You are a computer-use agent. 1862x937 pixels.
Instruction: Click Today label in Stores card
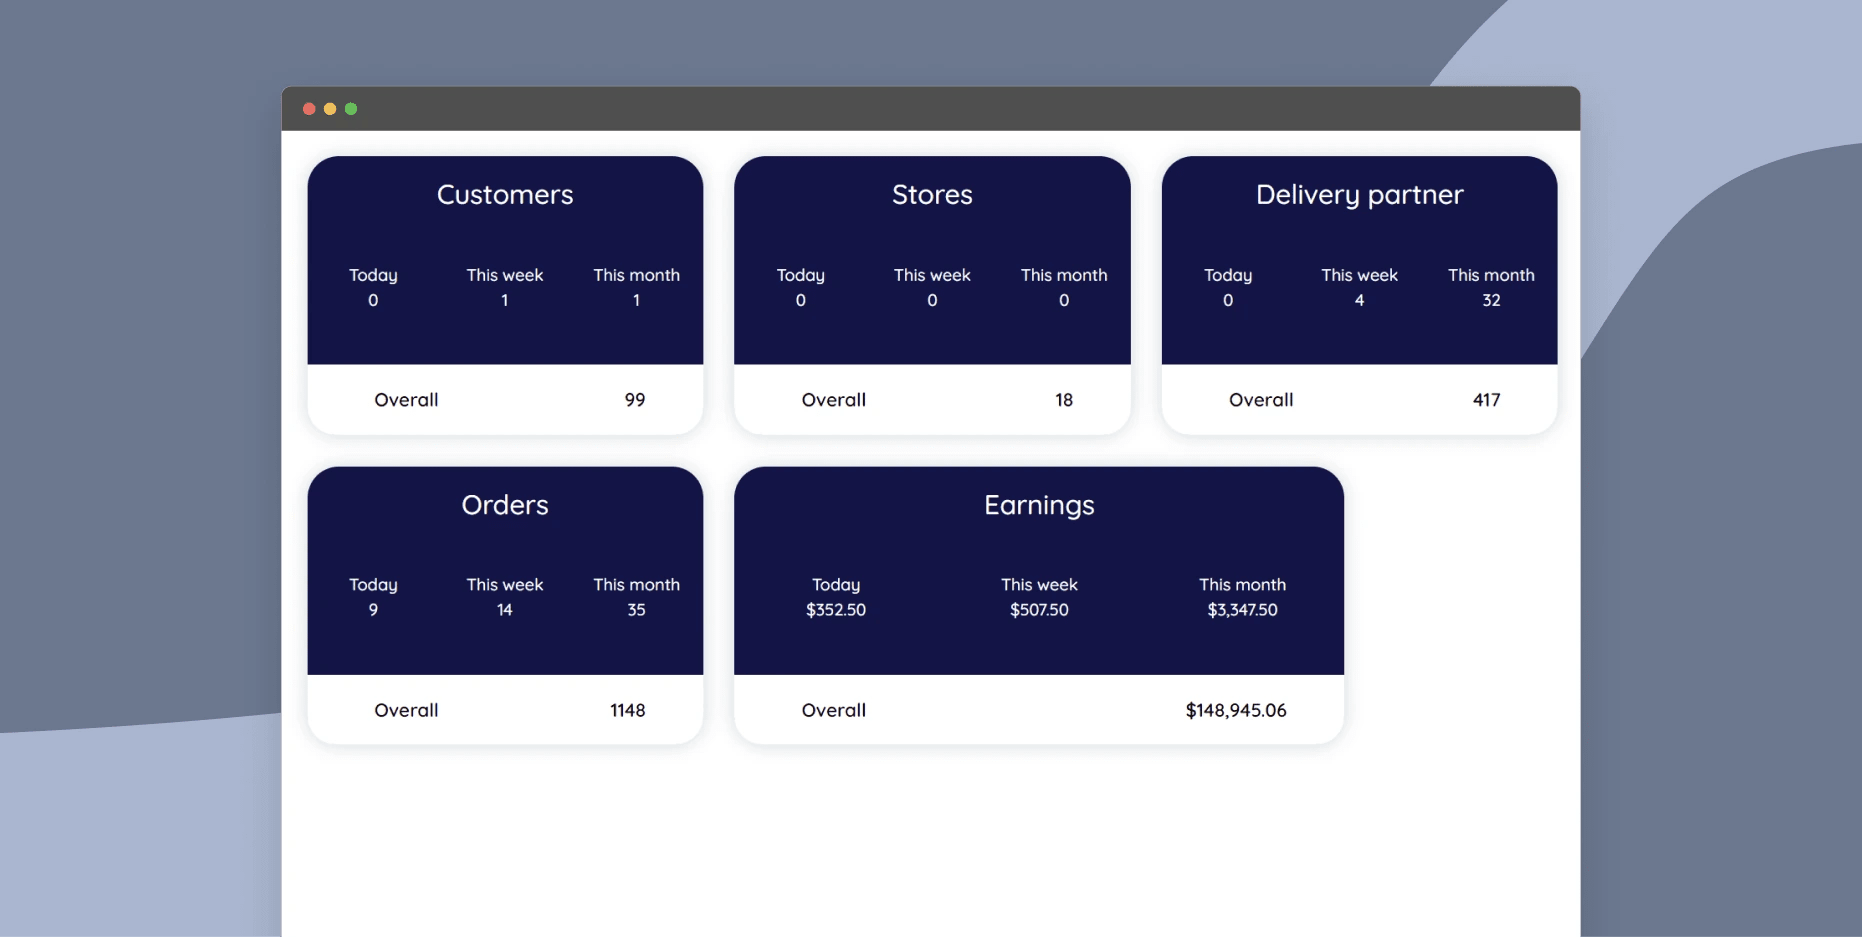point(800,276)
